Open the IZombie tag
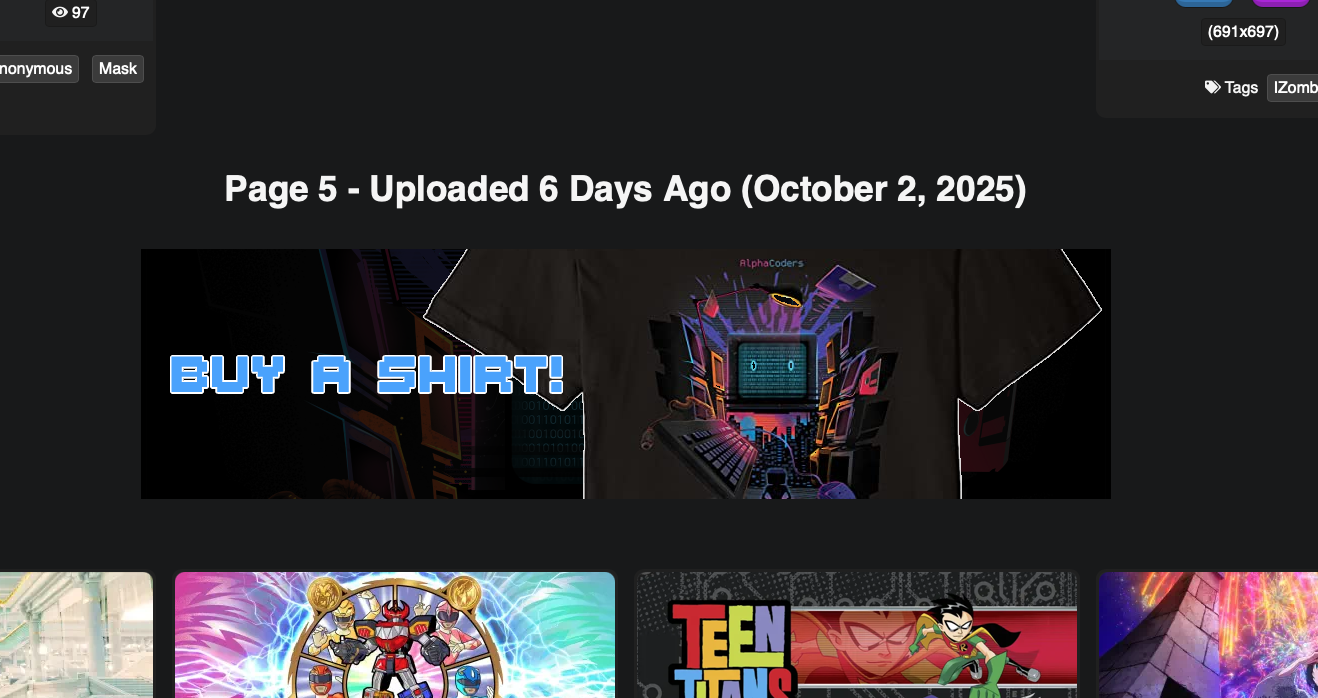This screenshot has height=698, width=1318. click(x=1293, y=88)
